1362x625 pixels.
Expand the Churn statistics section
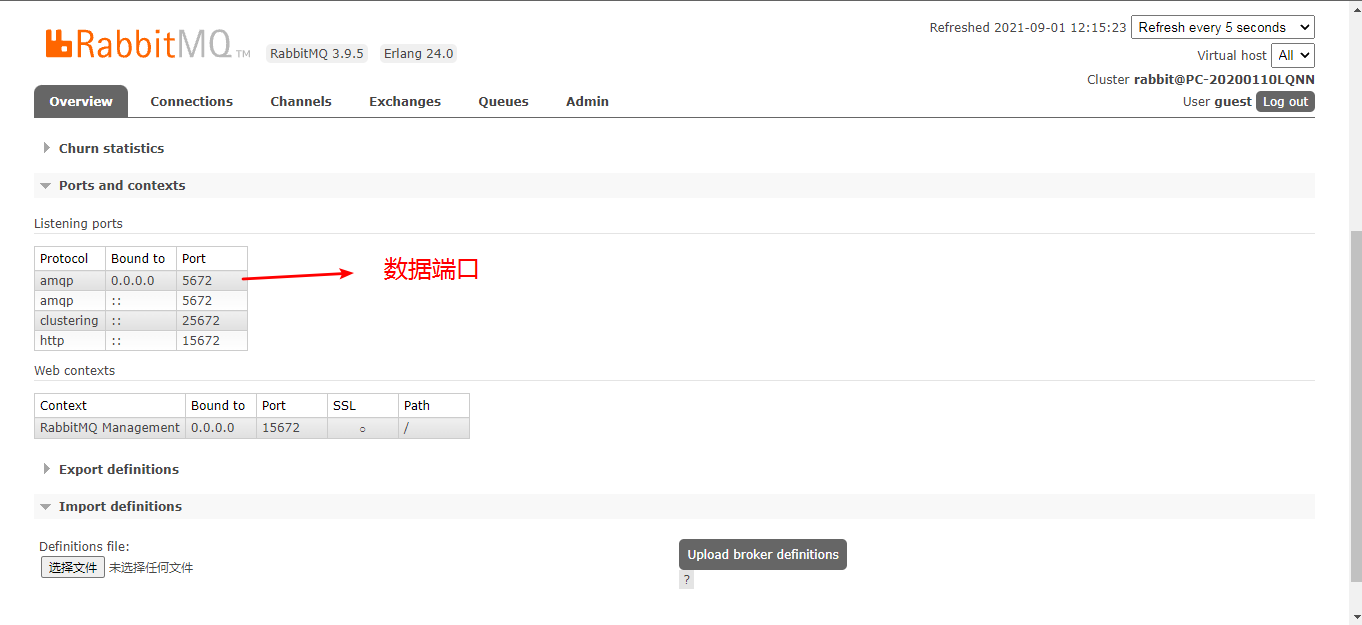[111, 148]
